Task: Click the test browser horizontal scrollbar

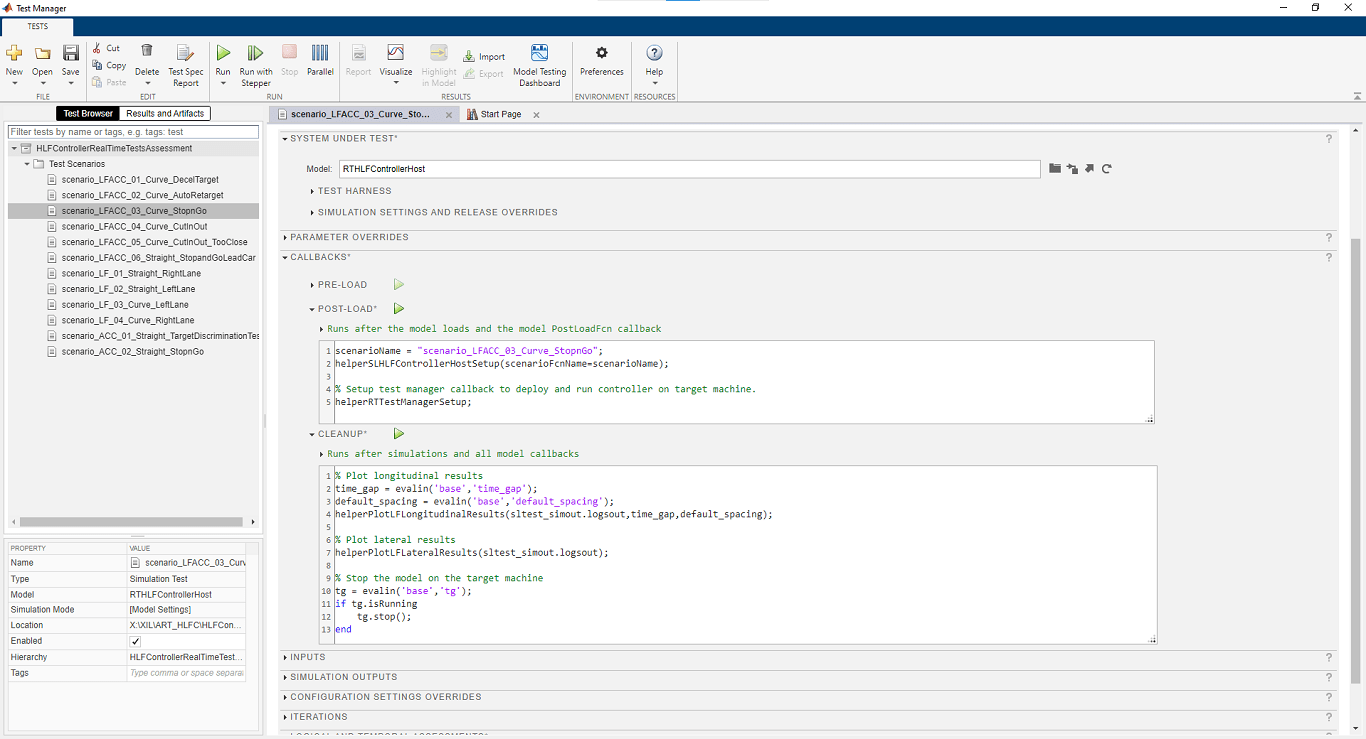Action: [130, 521]
